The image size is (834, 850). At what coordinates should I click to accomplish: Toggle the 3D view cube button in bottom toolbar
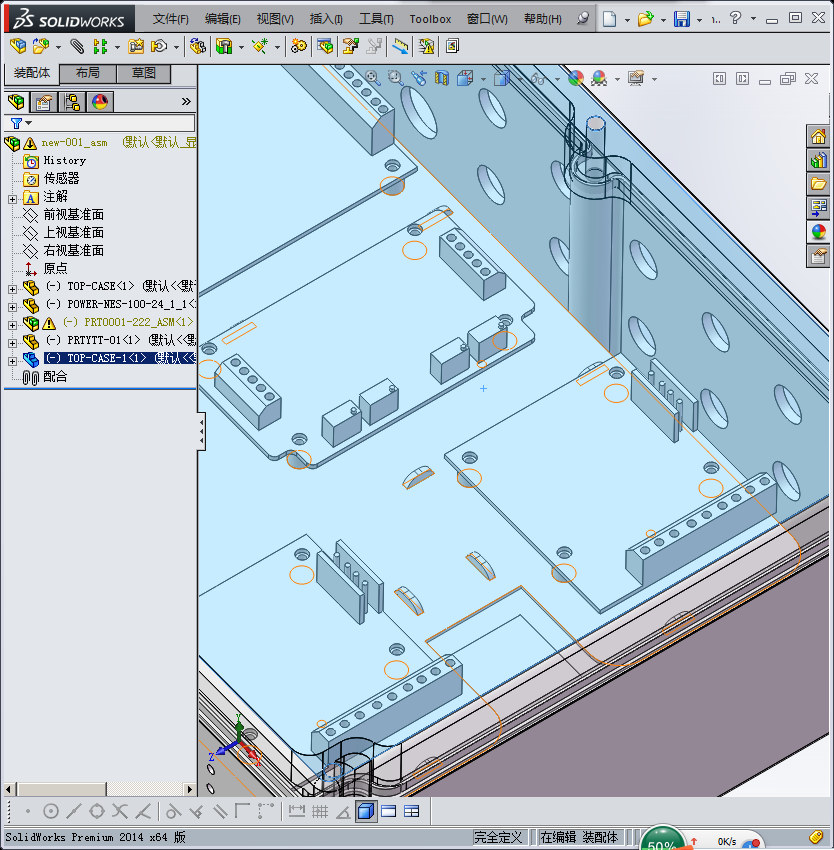(x=366, y=811)
